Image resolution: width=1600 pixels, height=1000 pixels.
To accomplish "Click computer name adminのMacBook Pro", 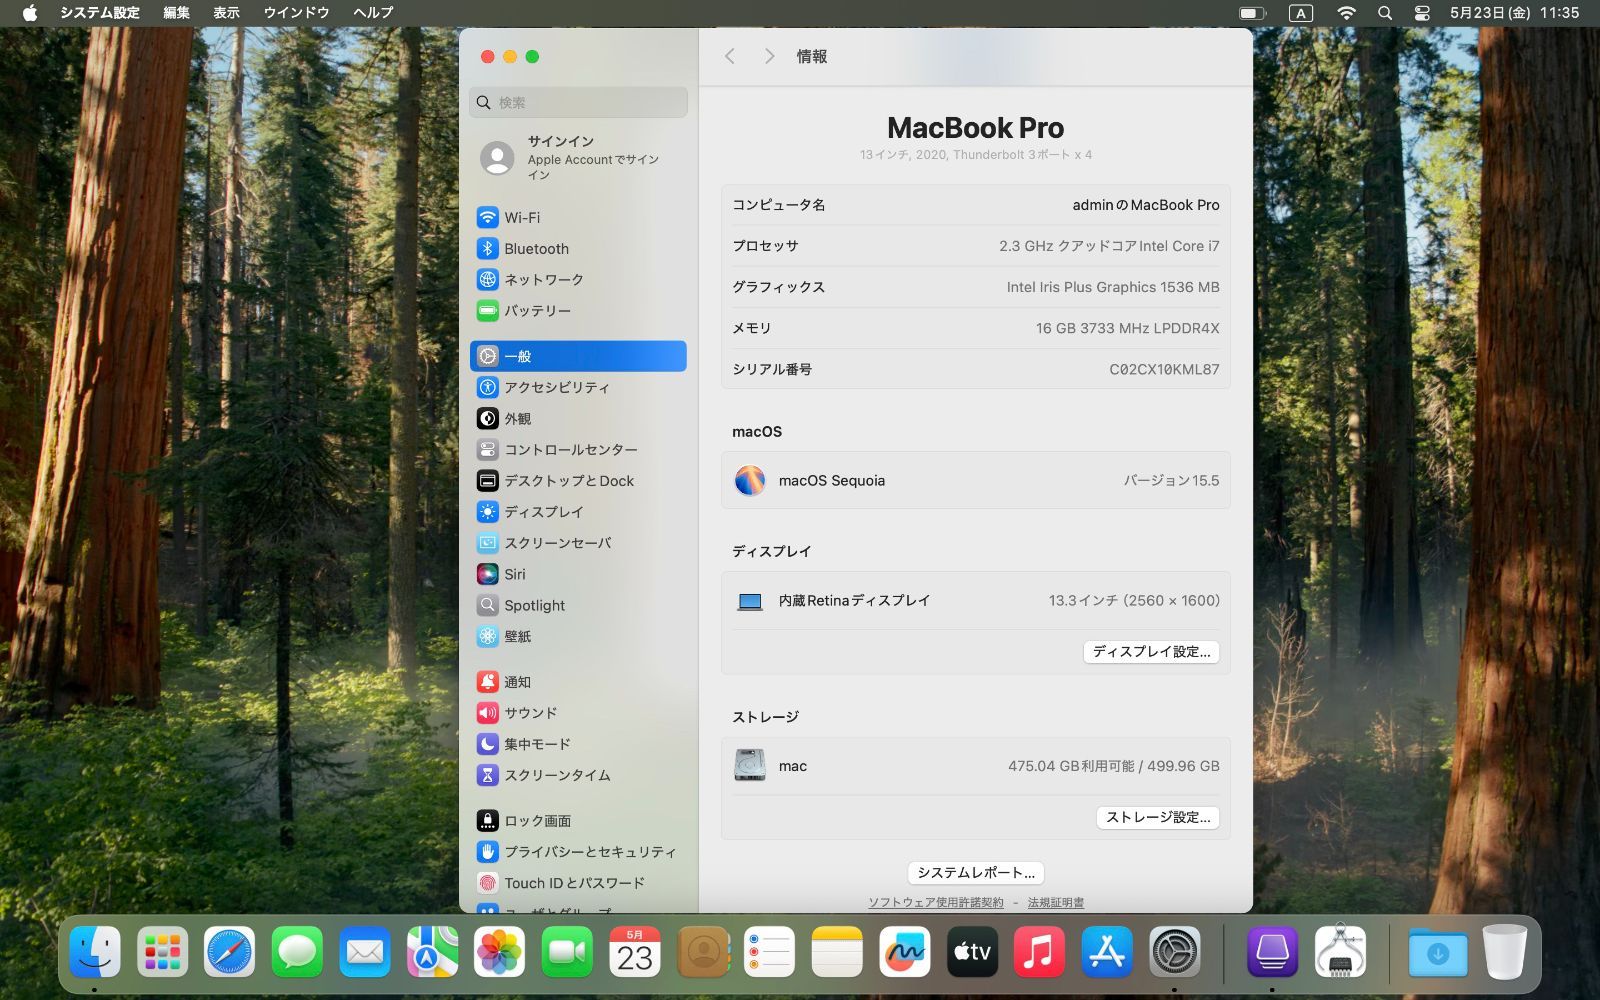I will pos(1146,204).
